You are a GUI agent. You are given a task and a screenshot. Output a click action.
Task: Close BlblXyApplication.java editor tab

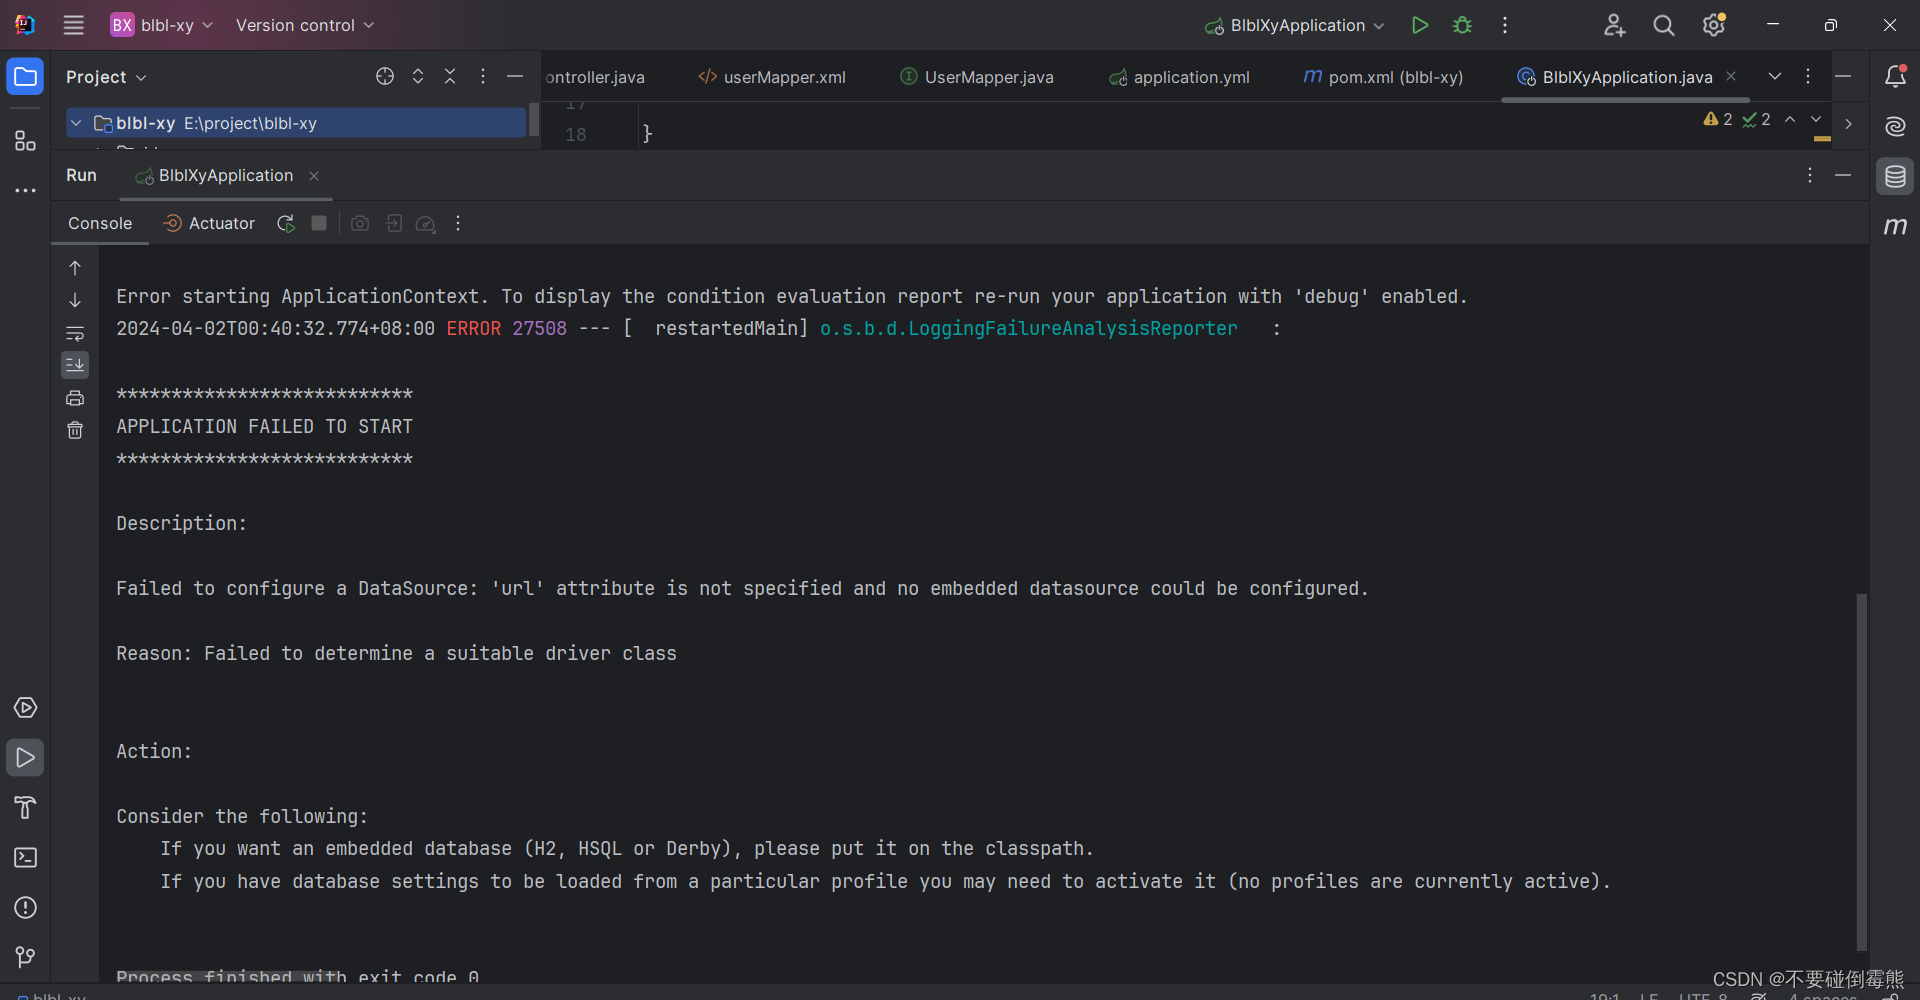[x=1731, y=76]
